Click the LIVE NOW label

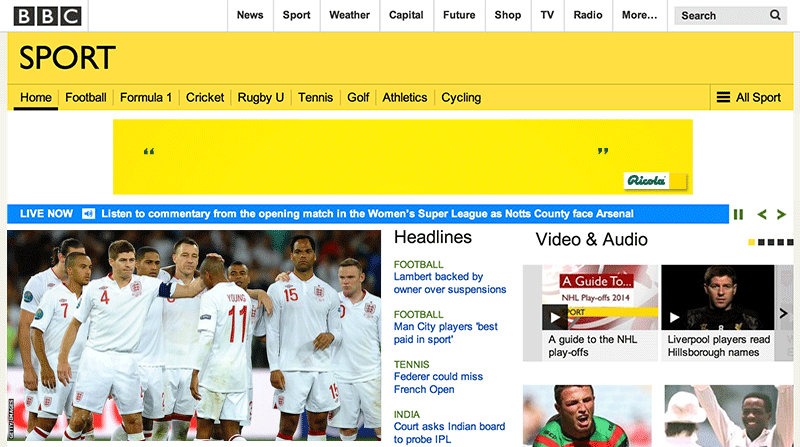tap(46, 214)
